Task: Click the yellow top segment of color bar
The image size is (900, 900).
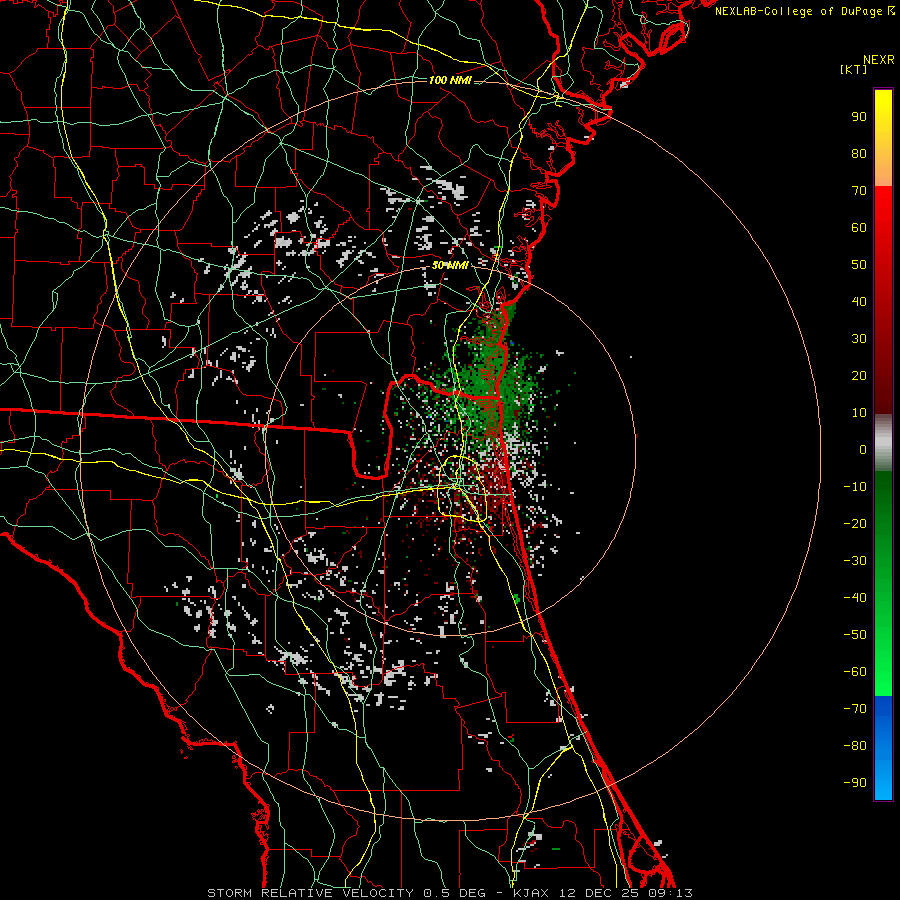Action: coord(883,138)
